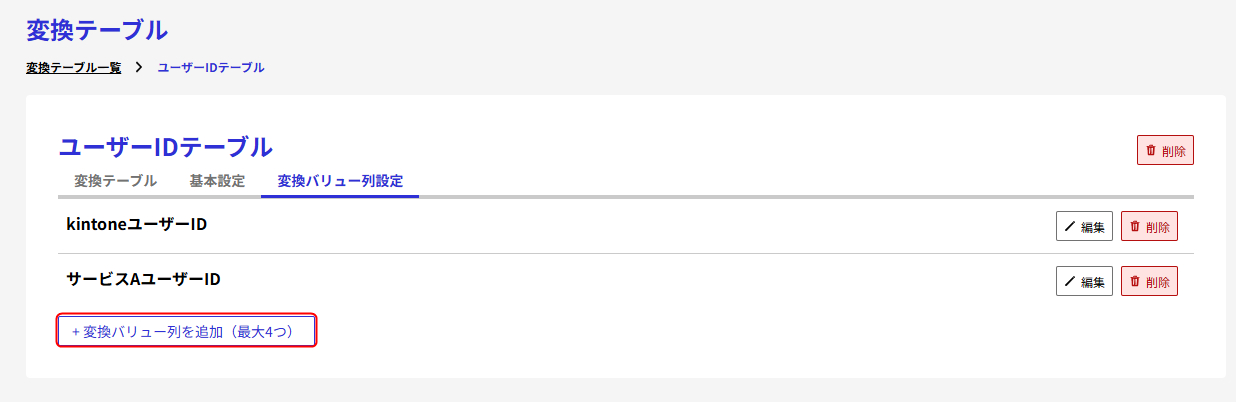1236x402 pixels.
Task: Click the pencil icon in the kintoneユーザーID row
Action: click(x=1070, y=227)
